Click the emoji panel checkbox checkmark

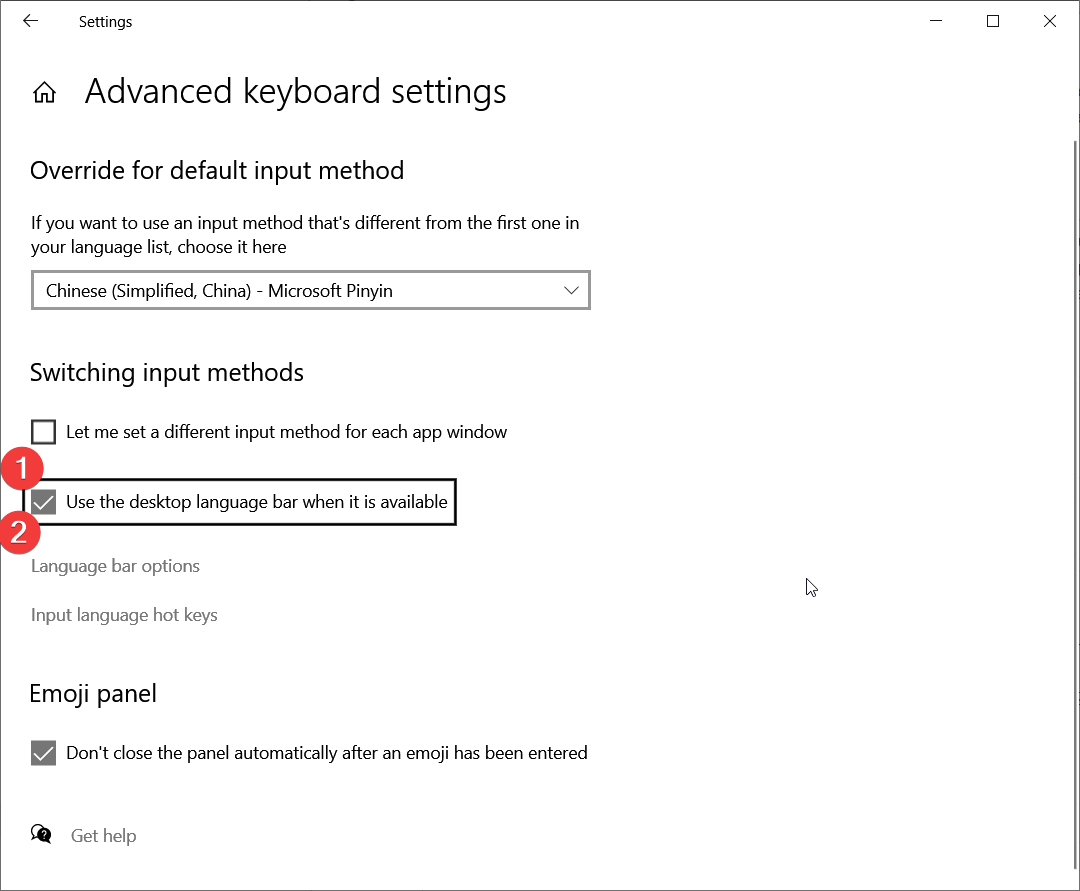pyautogui.click(x=43, y=752)
